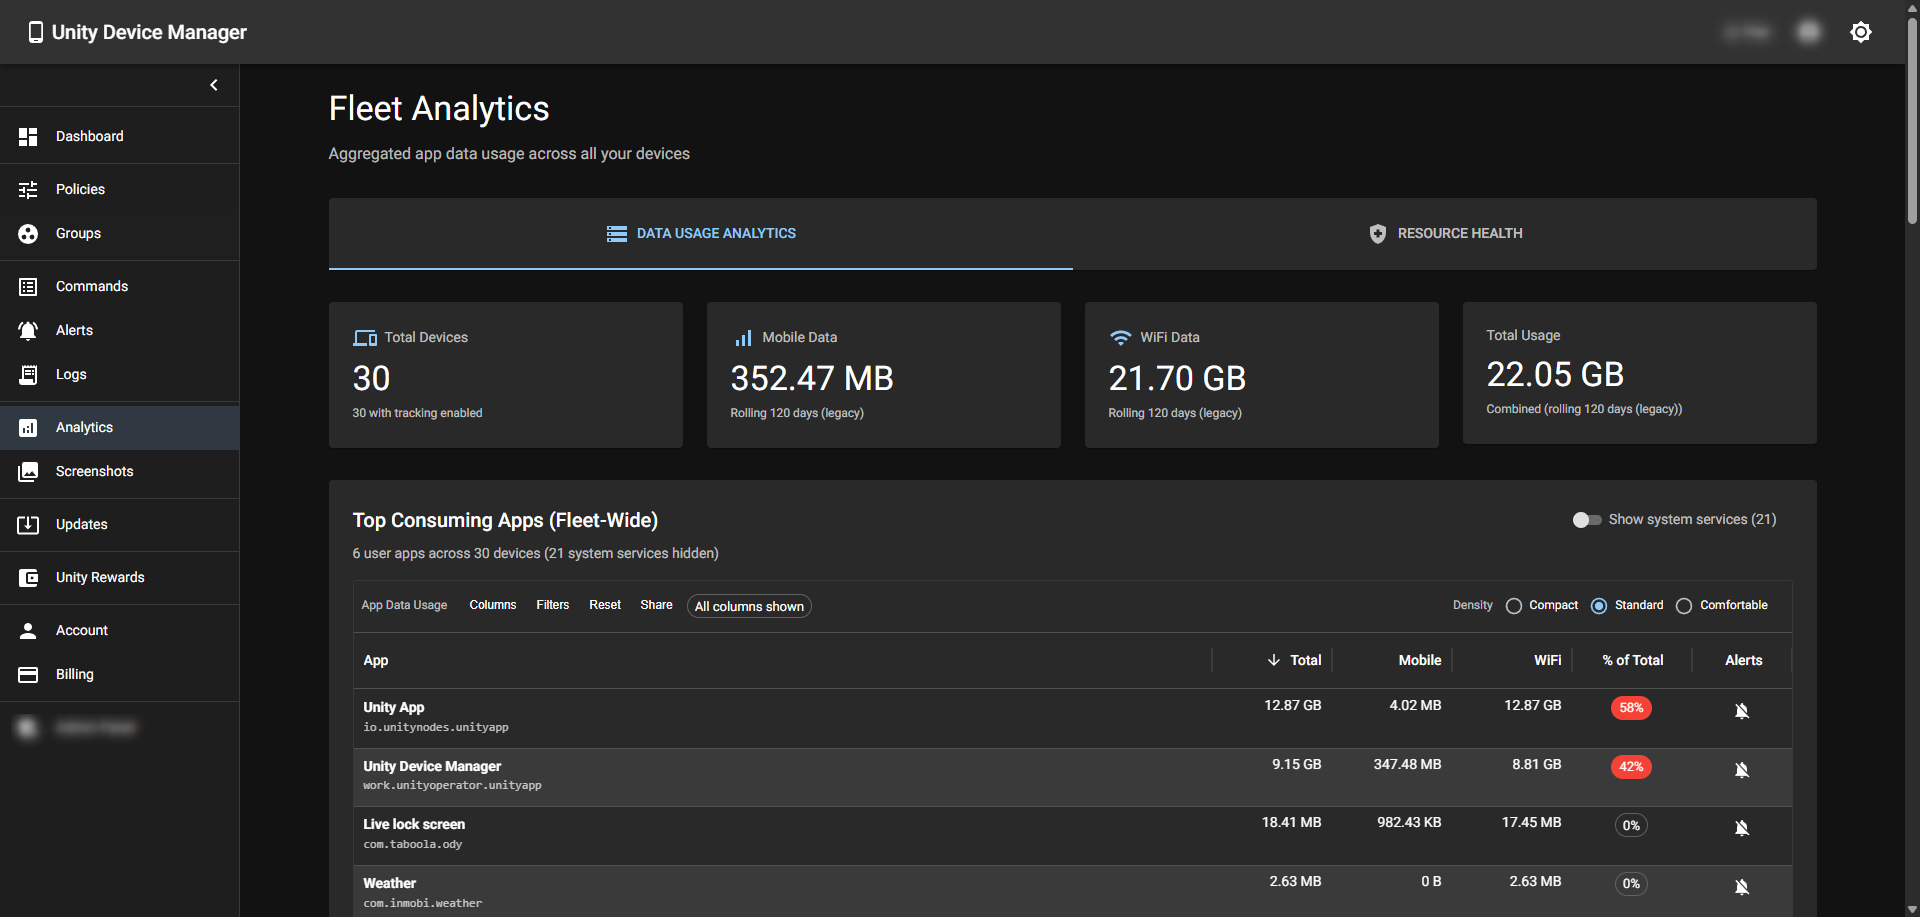Click the Account person icon
This screenshot has height=917, width=1920.
click(28, 631)
